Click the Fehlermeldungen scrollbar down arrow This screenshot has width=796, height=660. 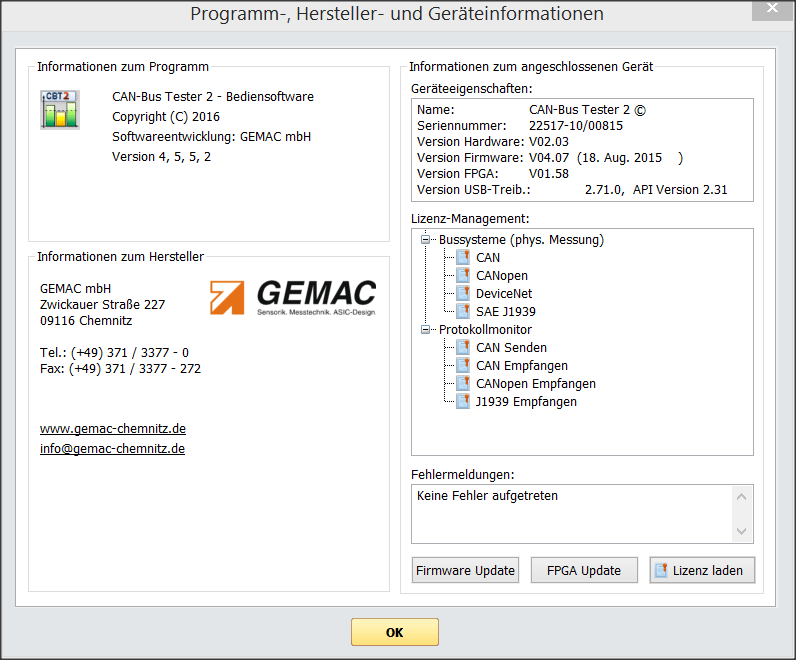742,531
